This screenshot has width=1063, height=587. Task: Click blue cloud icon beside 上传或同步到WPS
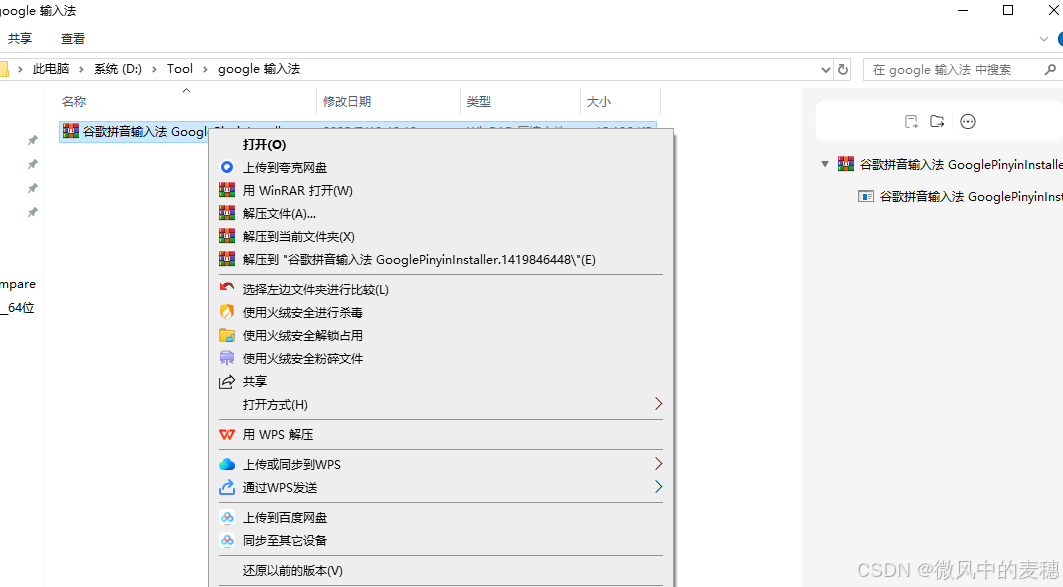click(x=227, y=464)
